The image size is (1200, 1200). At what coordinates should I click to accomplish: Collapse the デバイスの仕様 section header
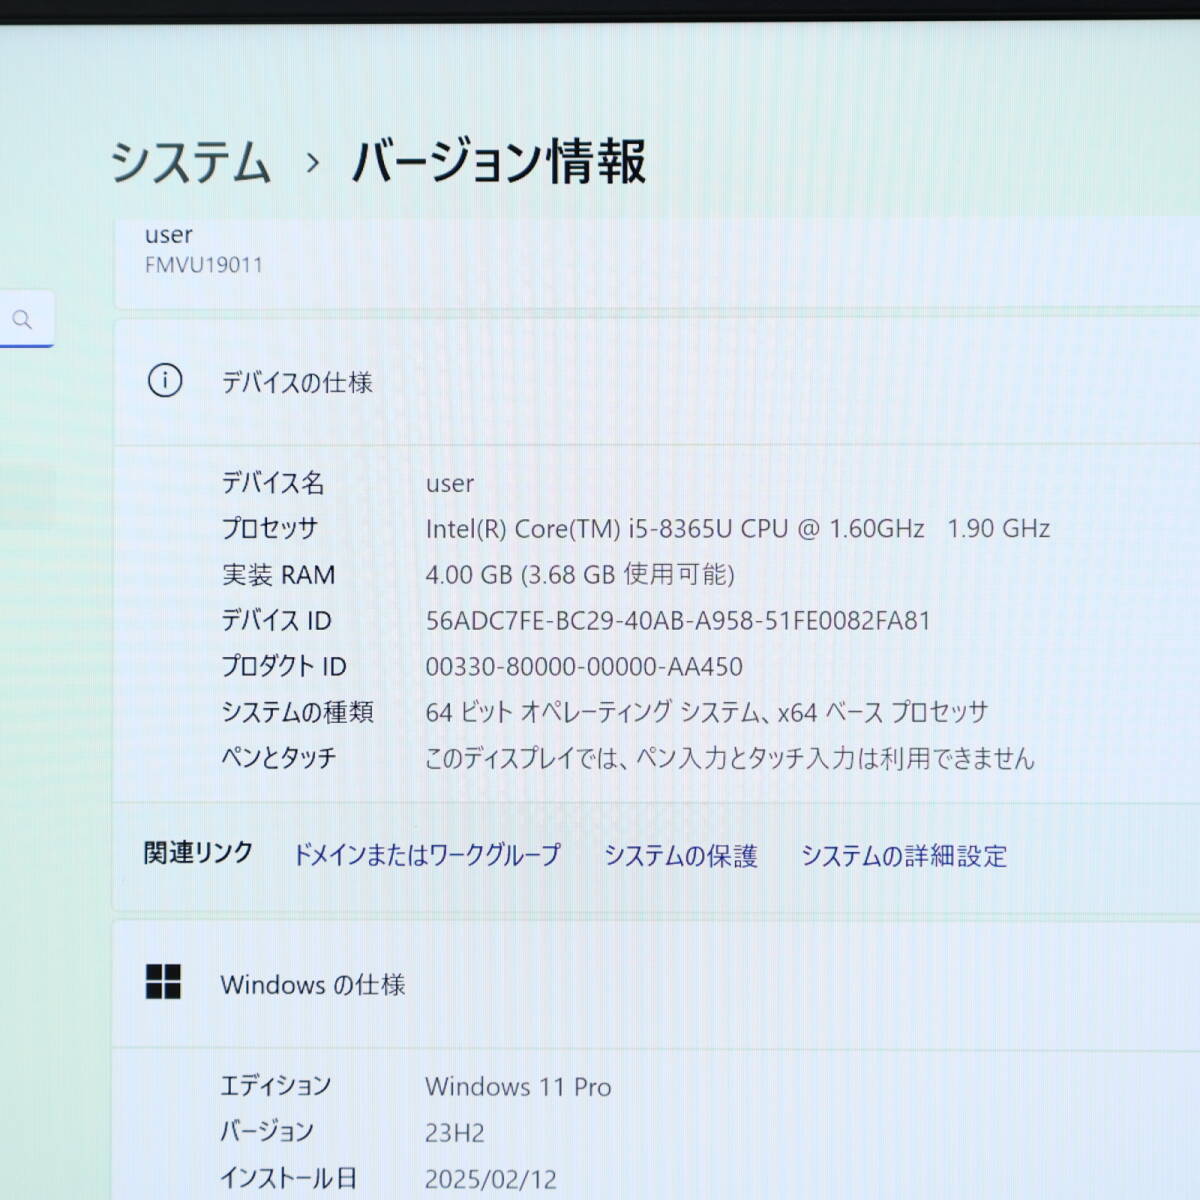[657, 381]
